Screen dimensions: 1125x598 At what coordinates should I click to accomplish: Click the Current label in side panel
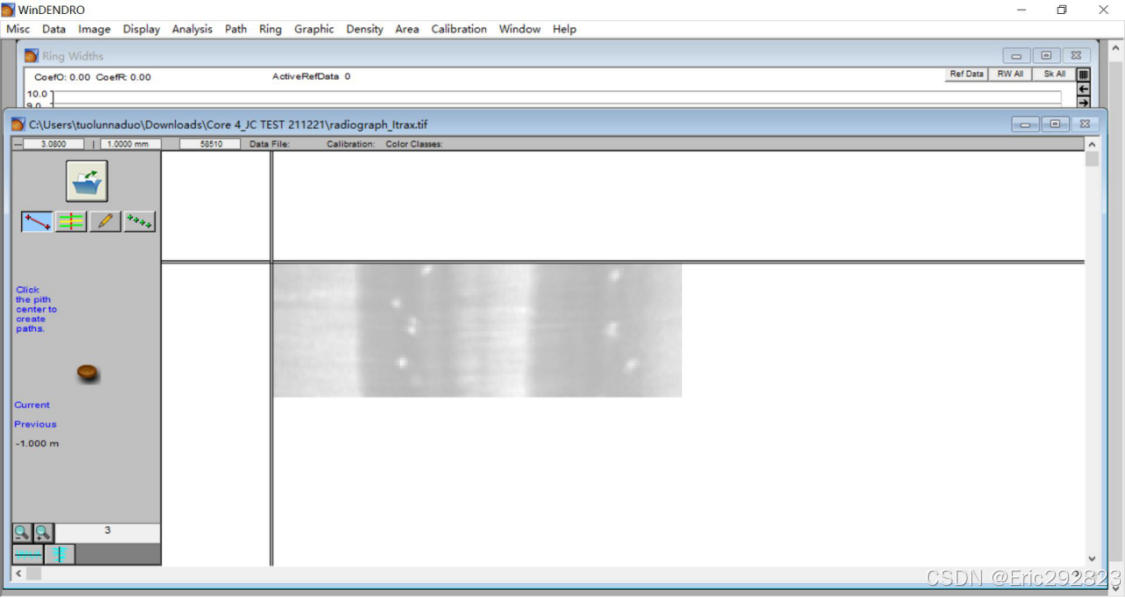click(x=32, y=405)
